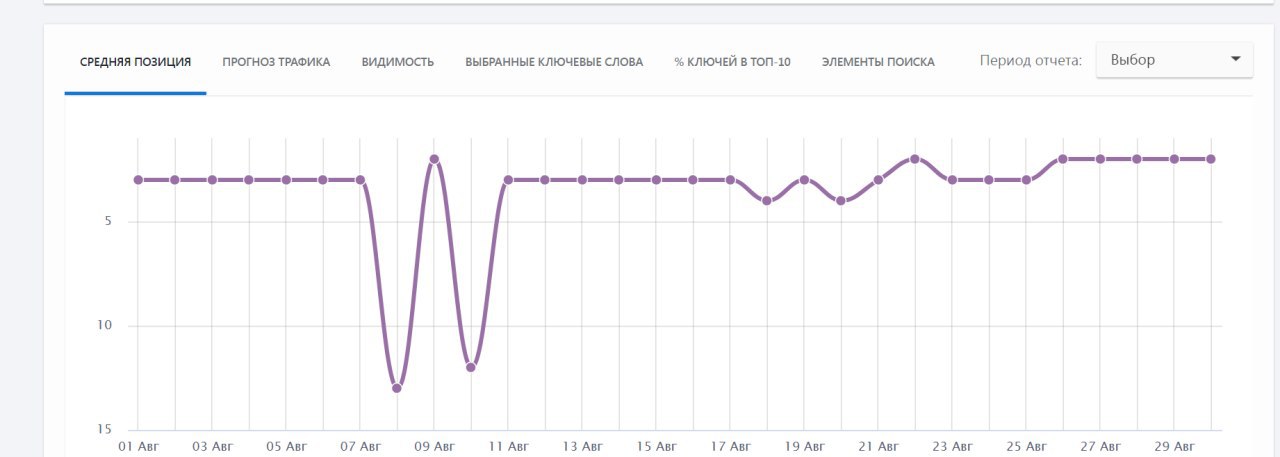The height and width of the screenshot is (457, 1280).
Task: Select the Видимость tab
Action: click(x=398, y=62)
